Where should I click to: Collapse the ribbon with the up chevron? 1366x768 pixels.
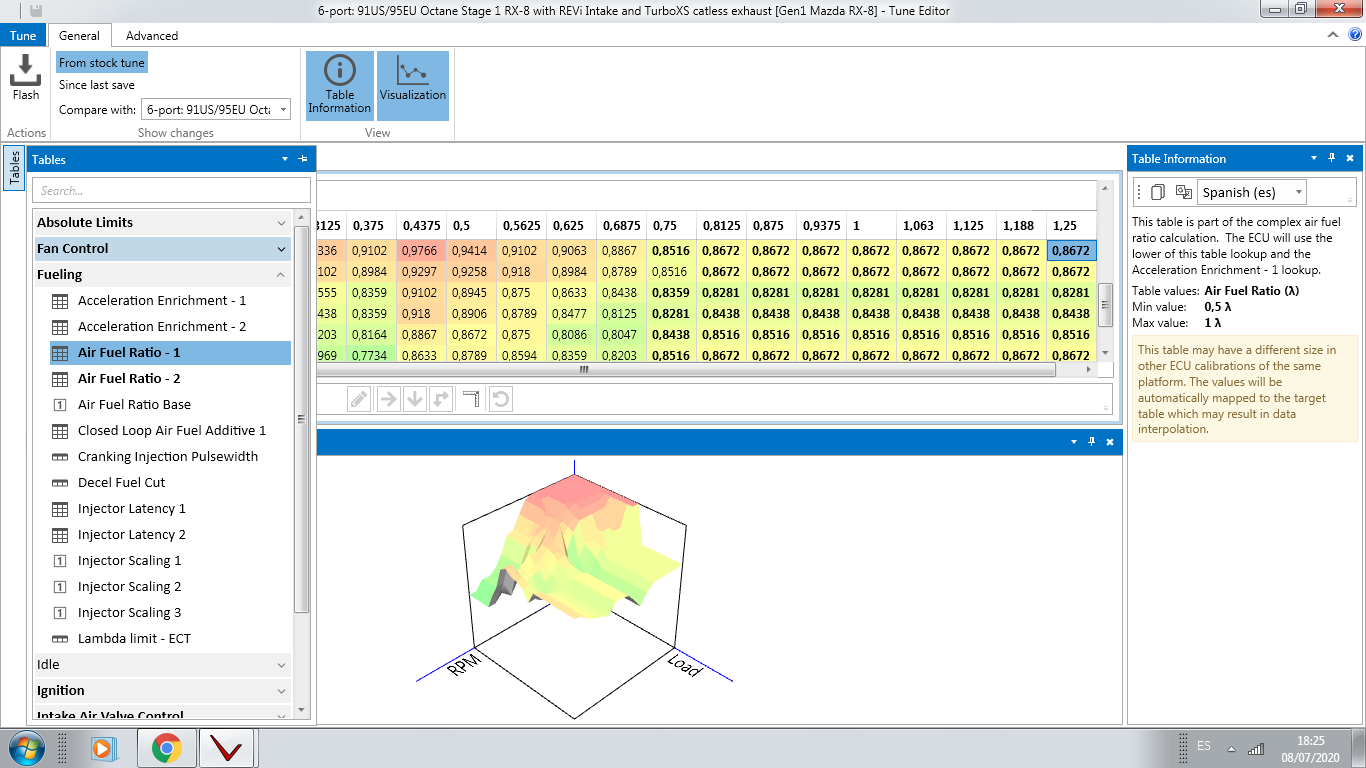click(1333, 35)
